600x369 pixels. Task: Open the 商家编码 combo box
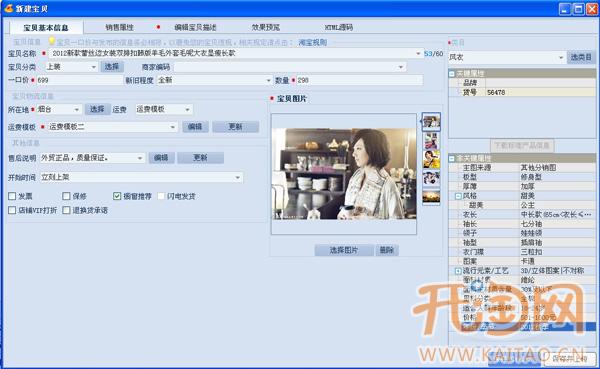(x=290, y=67)
